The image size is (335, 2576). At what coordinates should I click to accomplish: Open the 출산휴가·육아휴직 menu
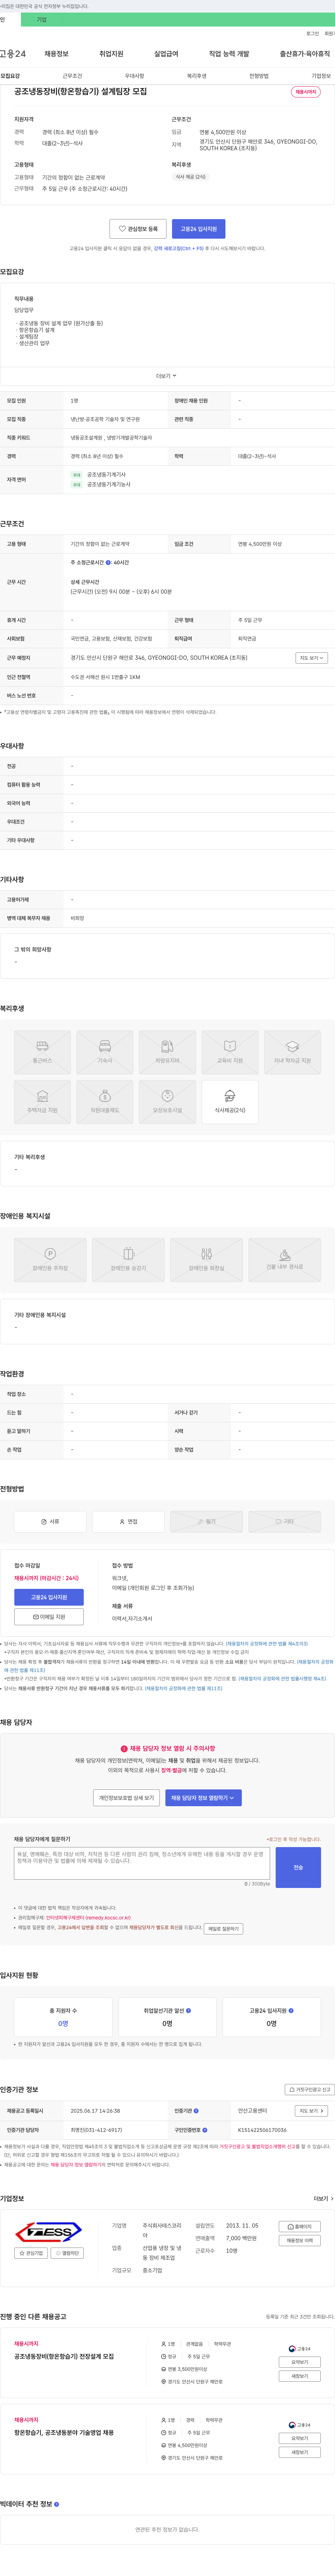click(305, 54)
